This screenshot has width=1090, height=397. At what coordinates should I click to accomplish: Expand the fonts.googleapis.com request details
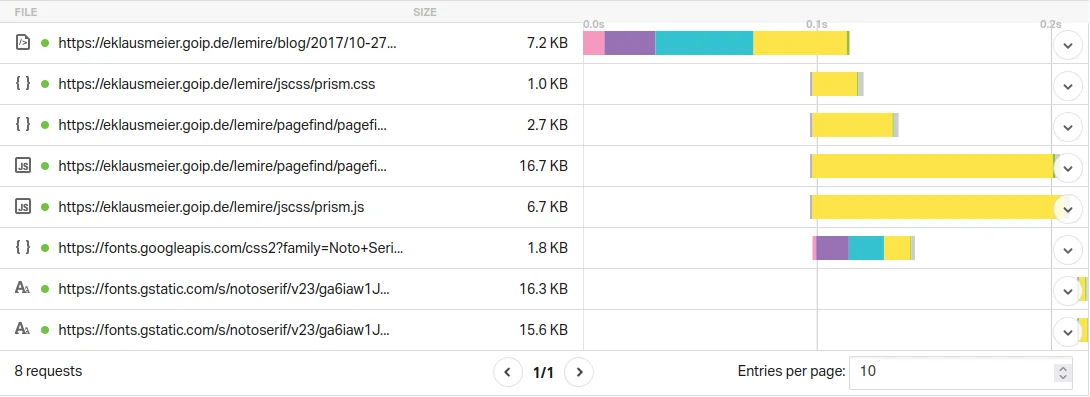tap(1068, 250)
